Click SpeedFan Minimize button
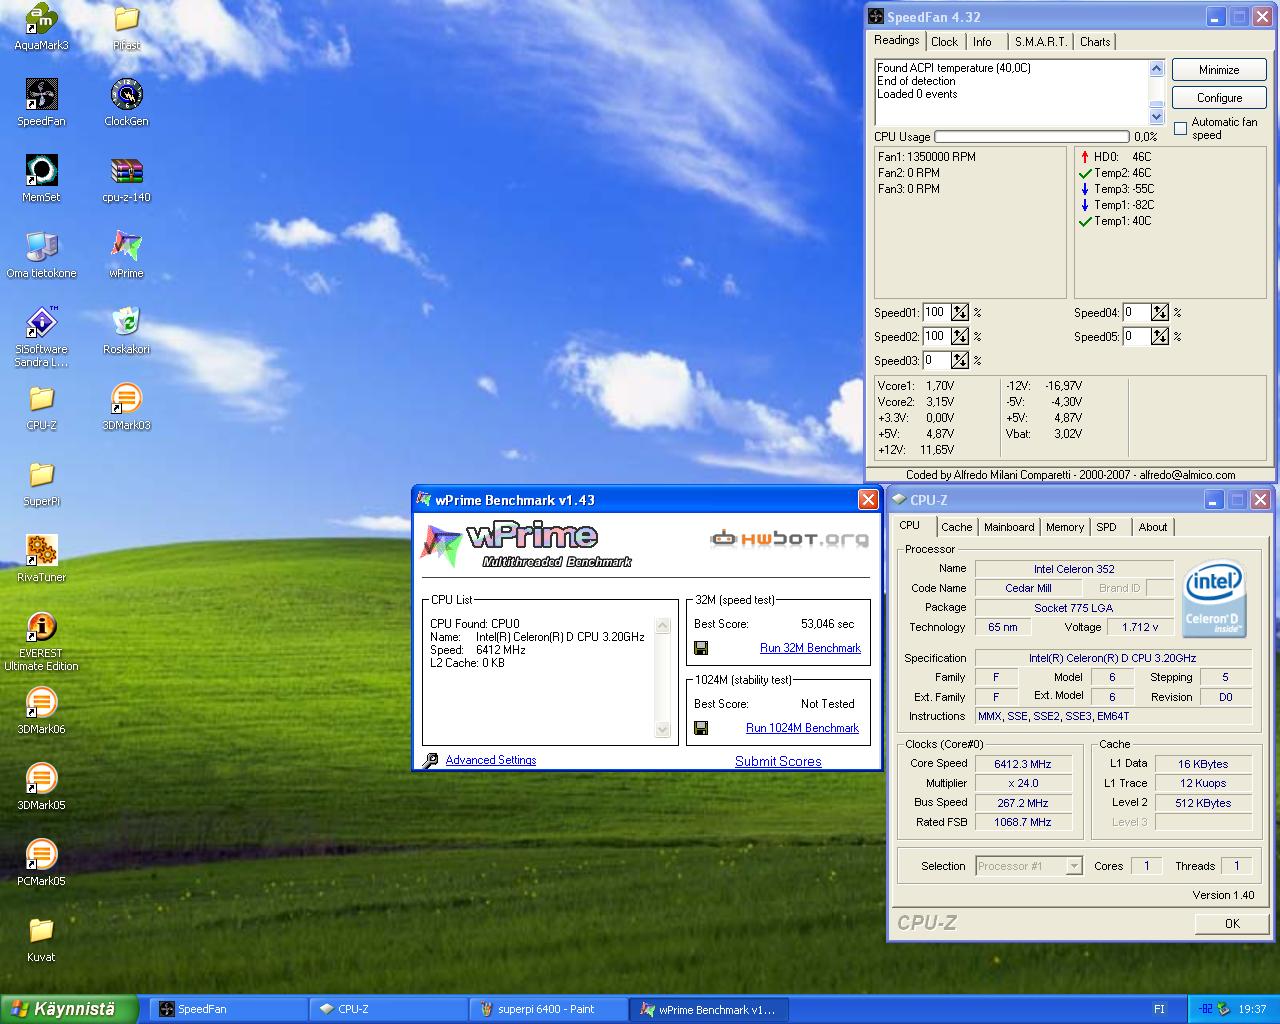1280x1024 pixels. [1219, 70]
